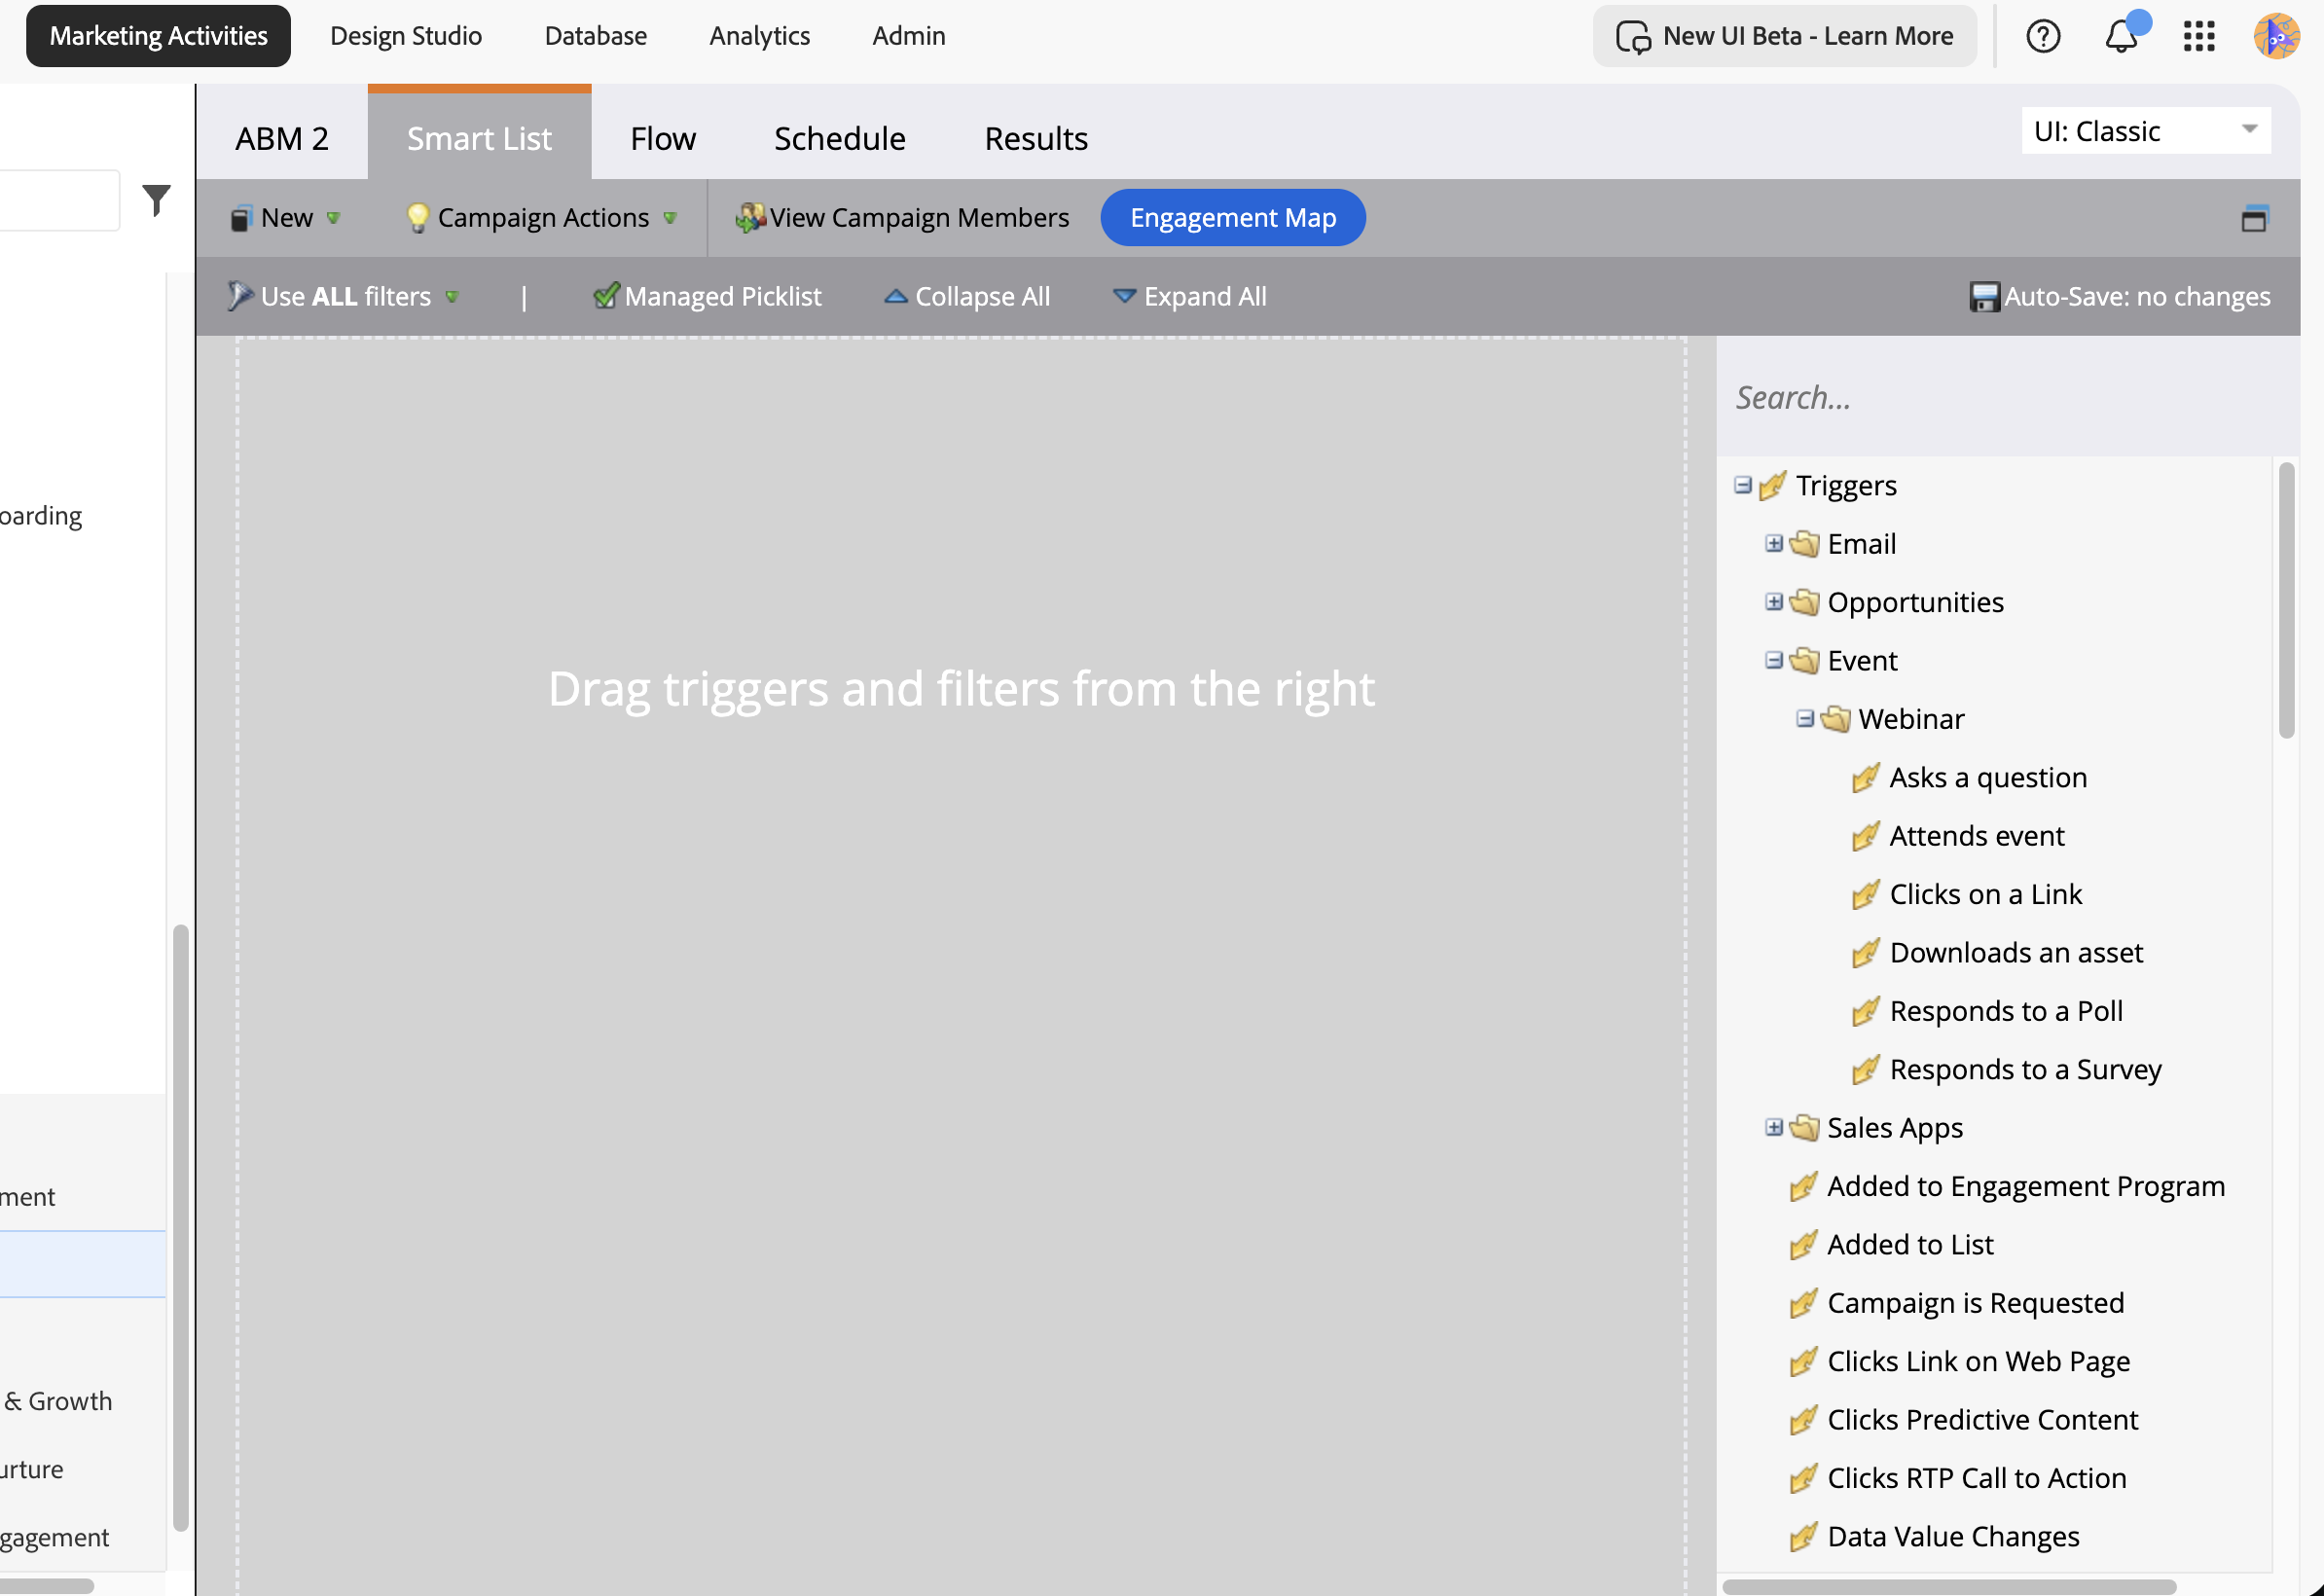
Task: Select the Event folder label
Action: pos(1862,661)
